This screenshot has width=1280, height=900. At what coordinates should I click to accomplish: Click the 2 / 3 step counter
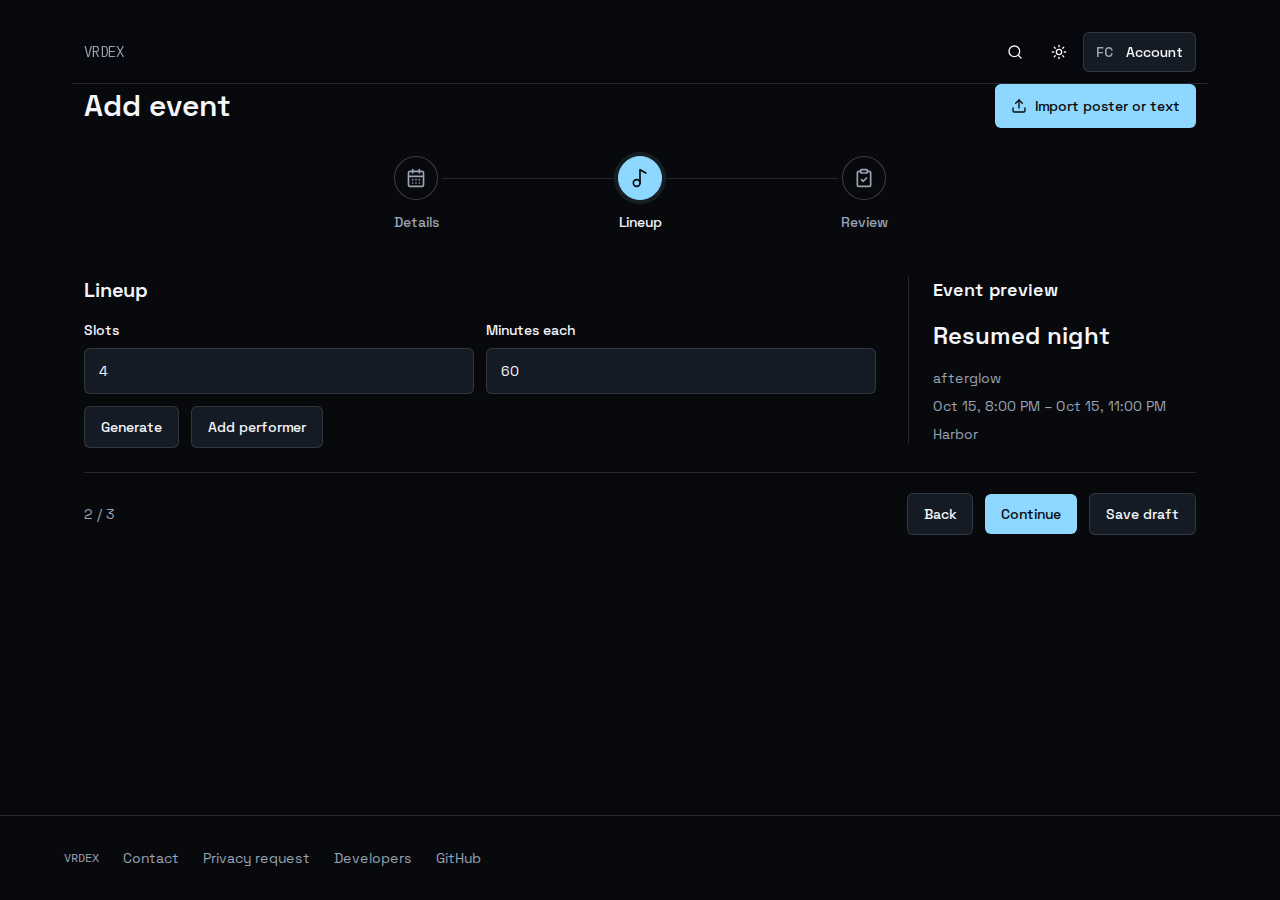tap(99, 514)
